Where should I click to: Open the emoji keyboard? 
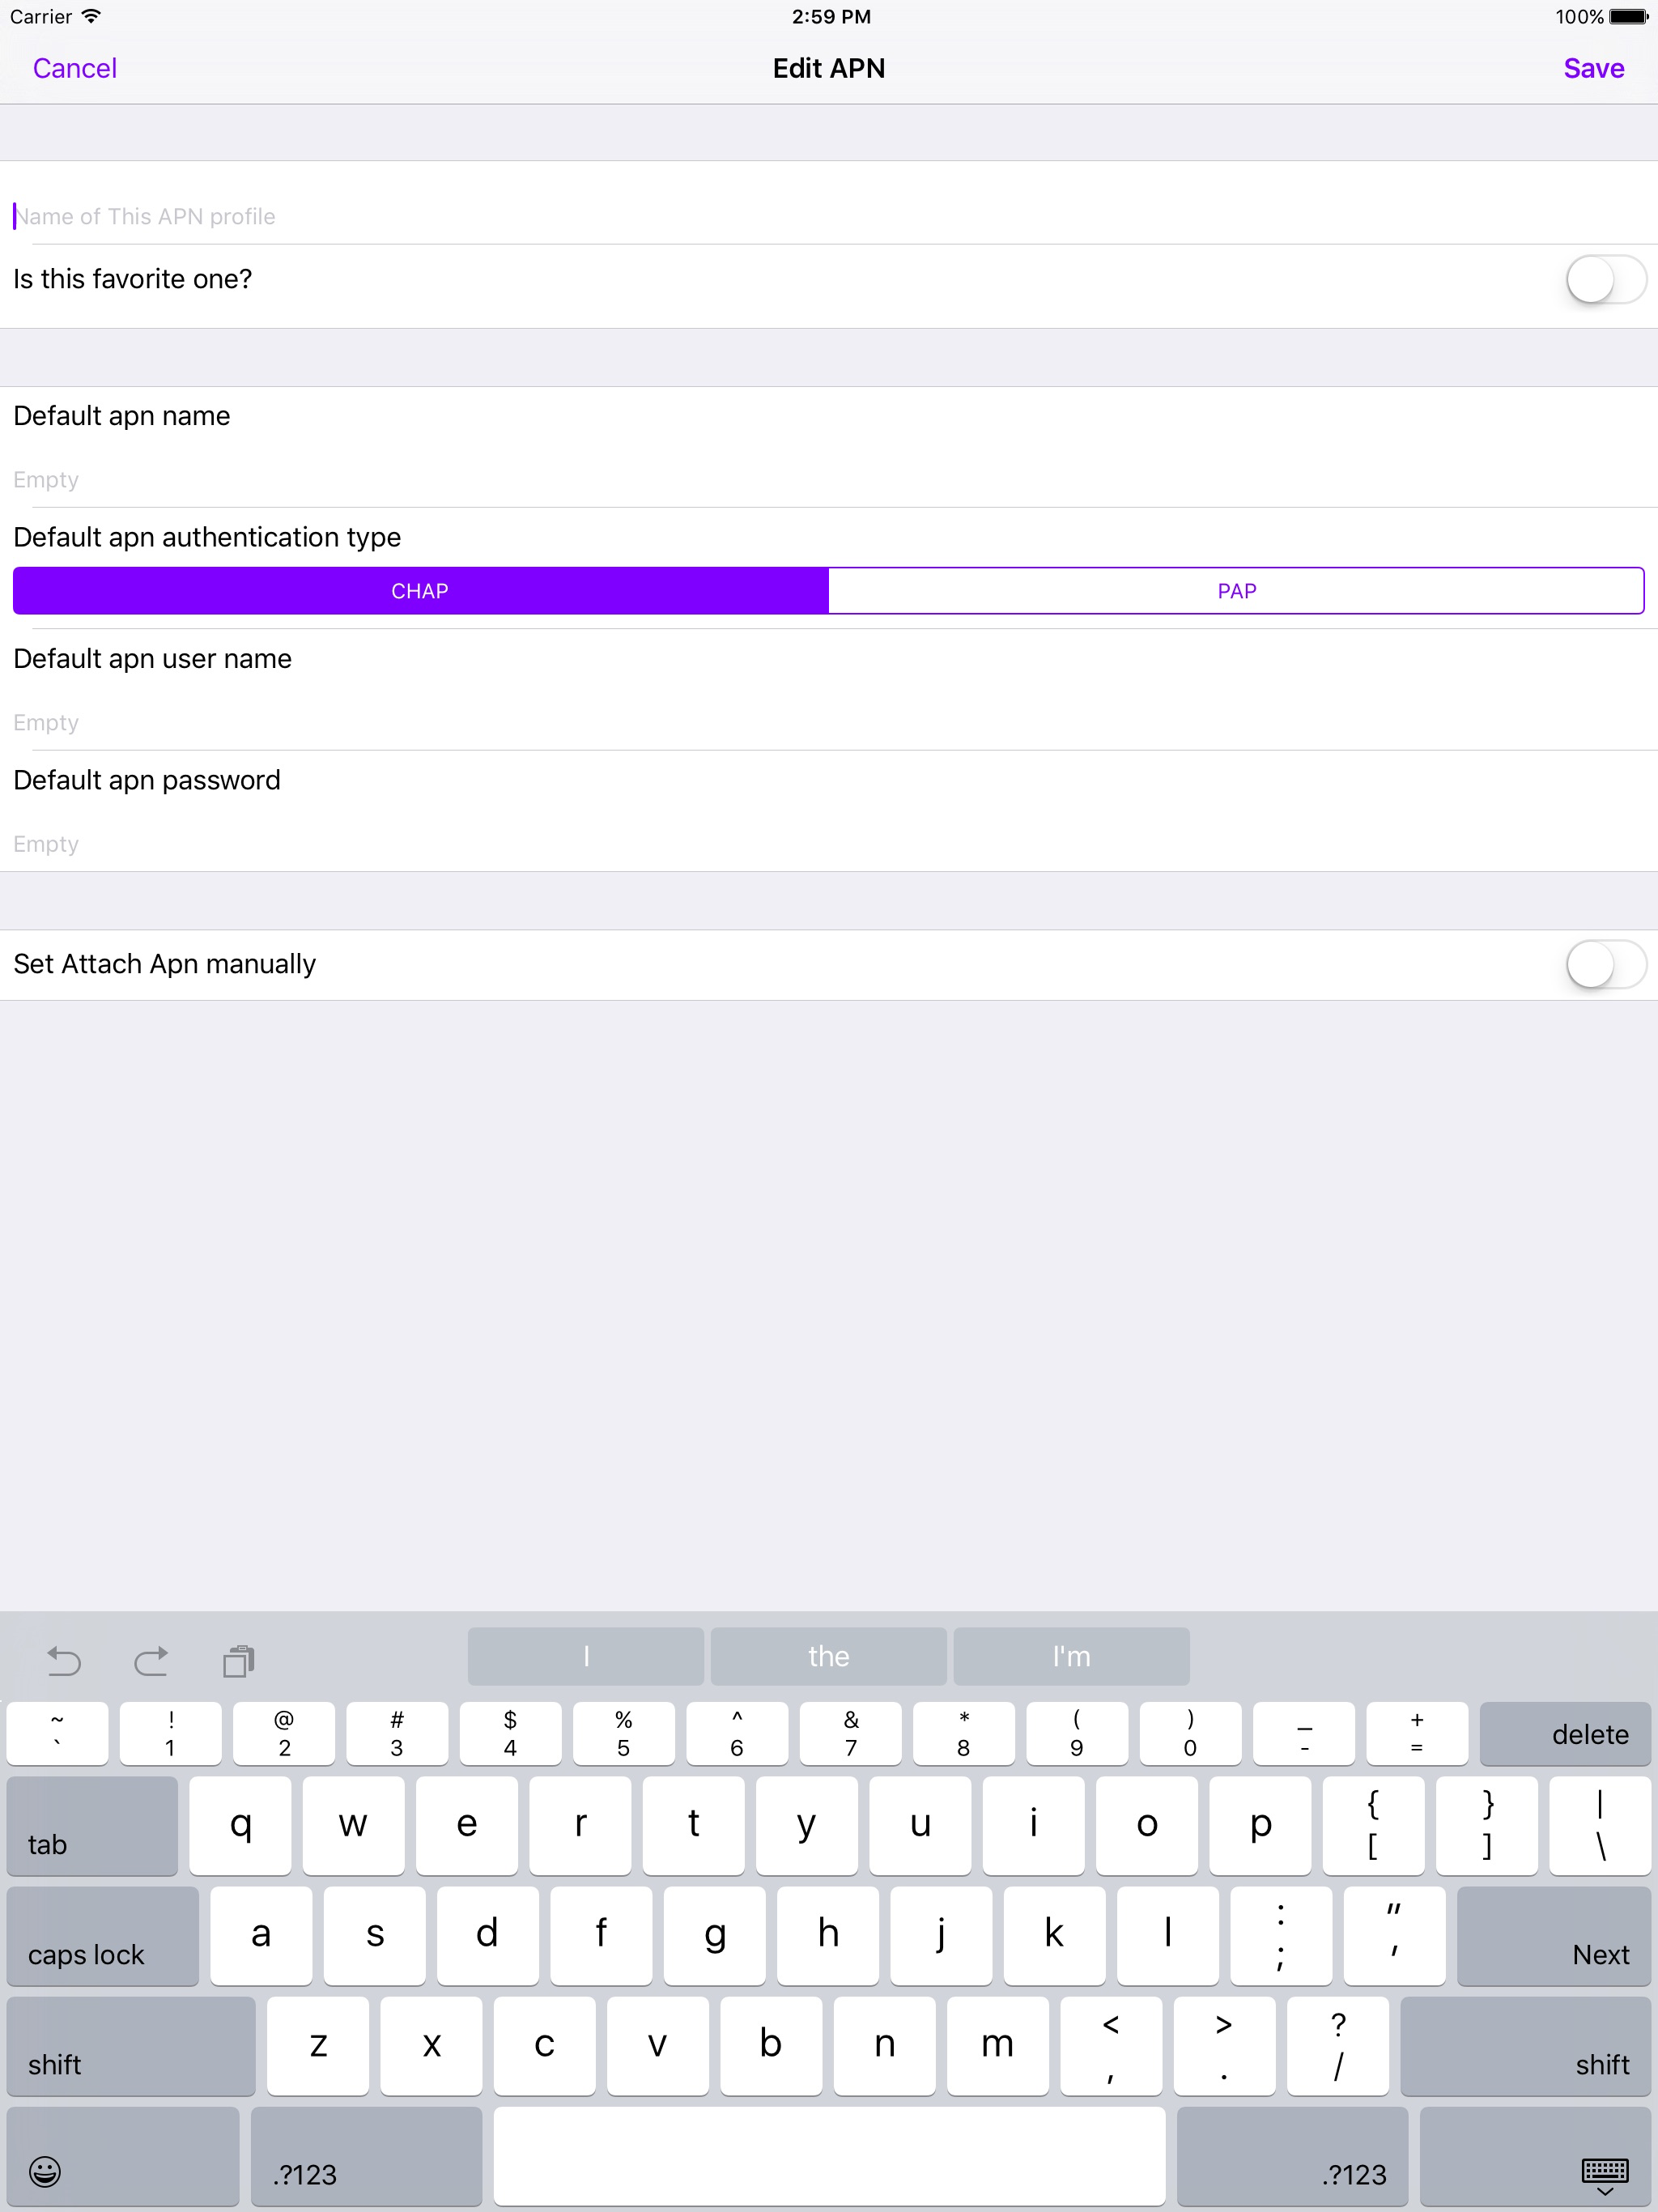45,2173
